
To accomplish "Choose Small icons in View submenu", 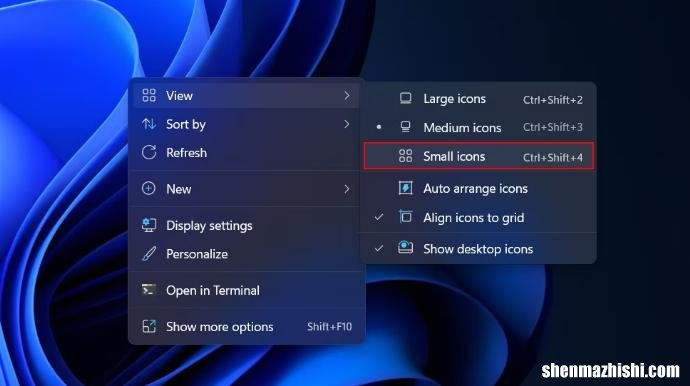I will [x=478, y=156].
